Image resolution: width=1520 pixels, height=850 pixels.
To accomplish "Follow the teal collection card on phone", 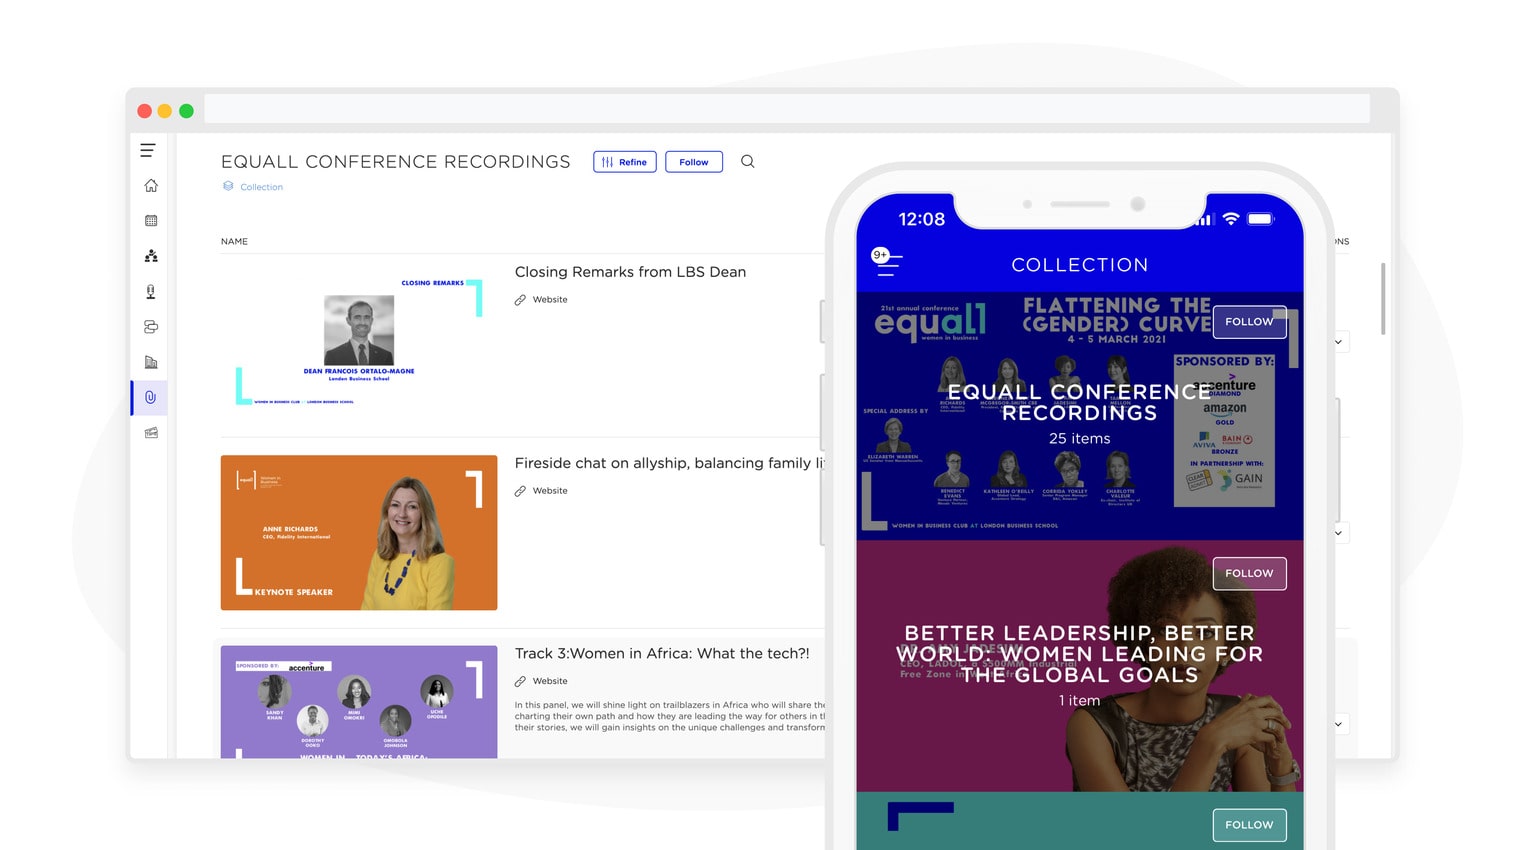I will [1249, 825].
